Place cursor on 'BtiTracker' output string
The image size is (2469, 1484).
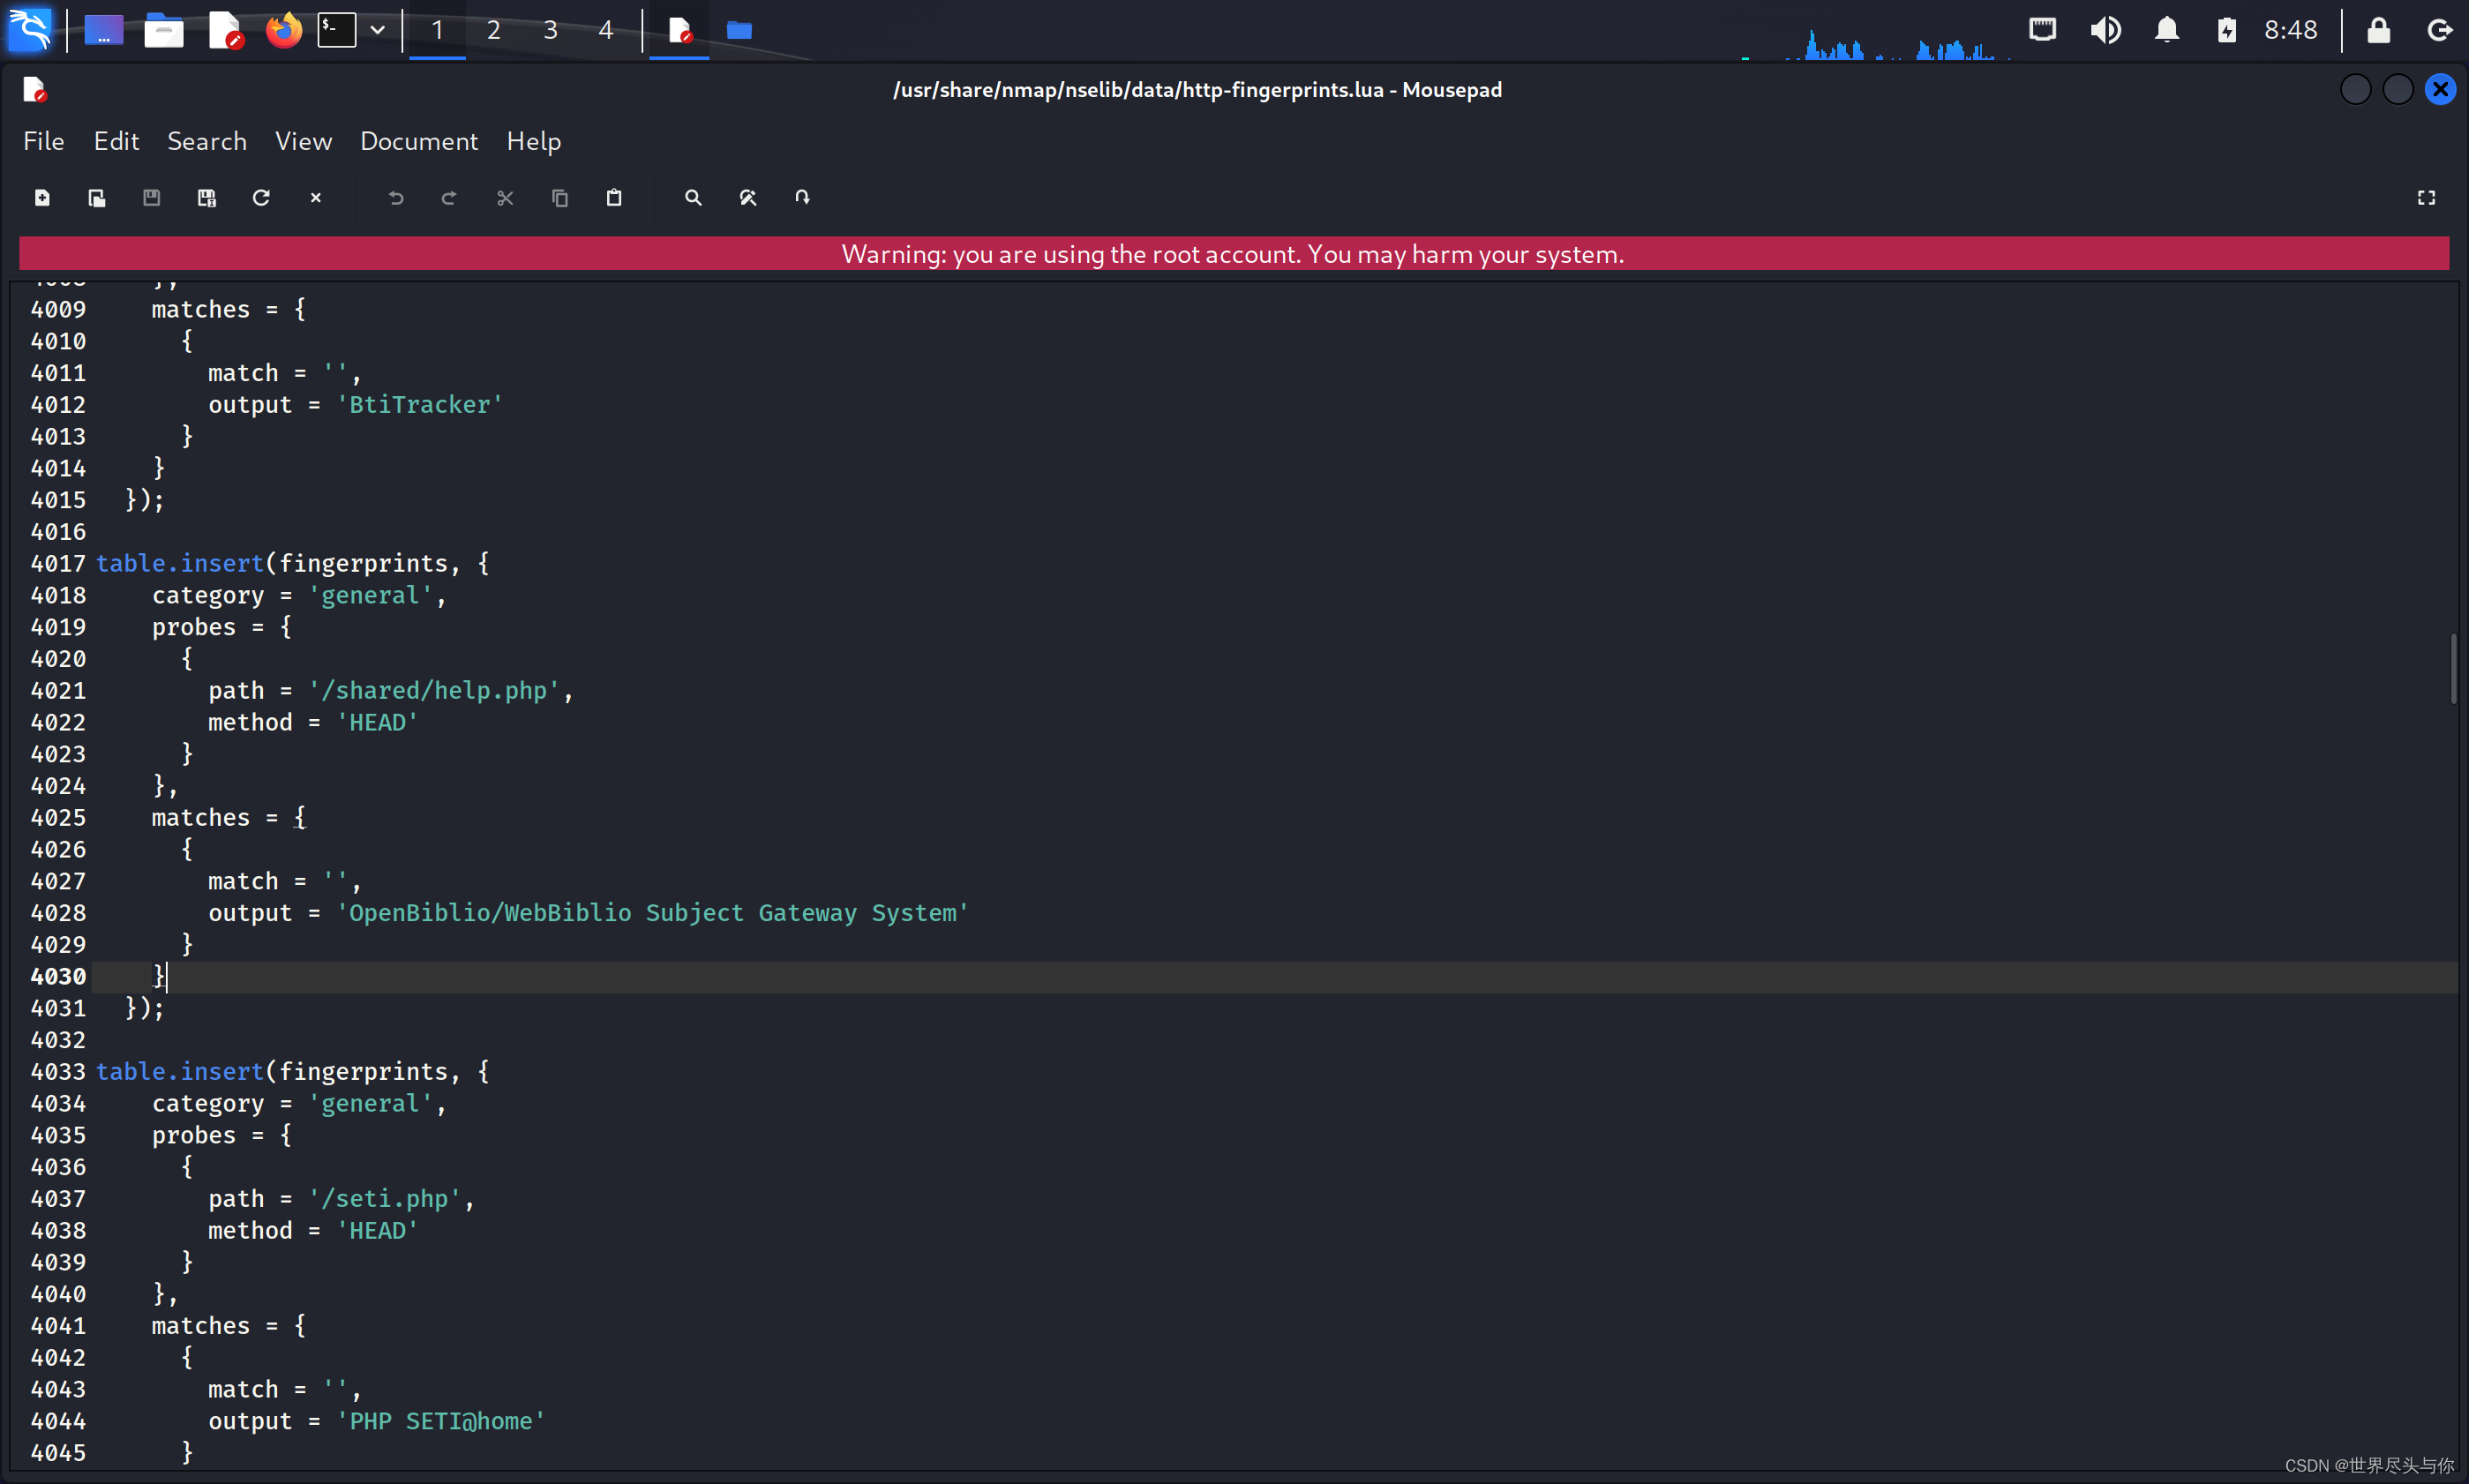click(x=420, y=404)
